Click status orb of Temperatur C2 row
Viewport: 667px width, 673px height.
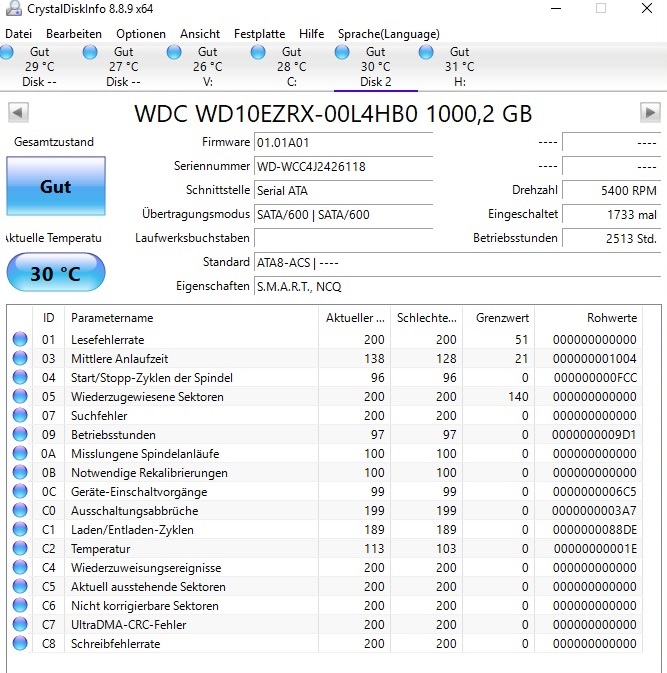(x=20, y=549)
